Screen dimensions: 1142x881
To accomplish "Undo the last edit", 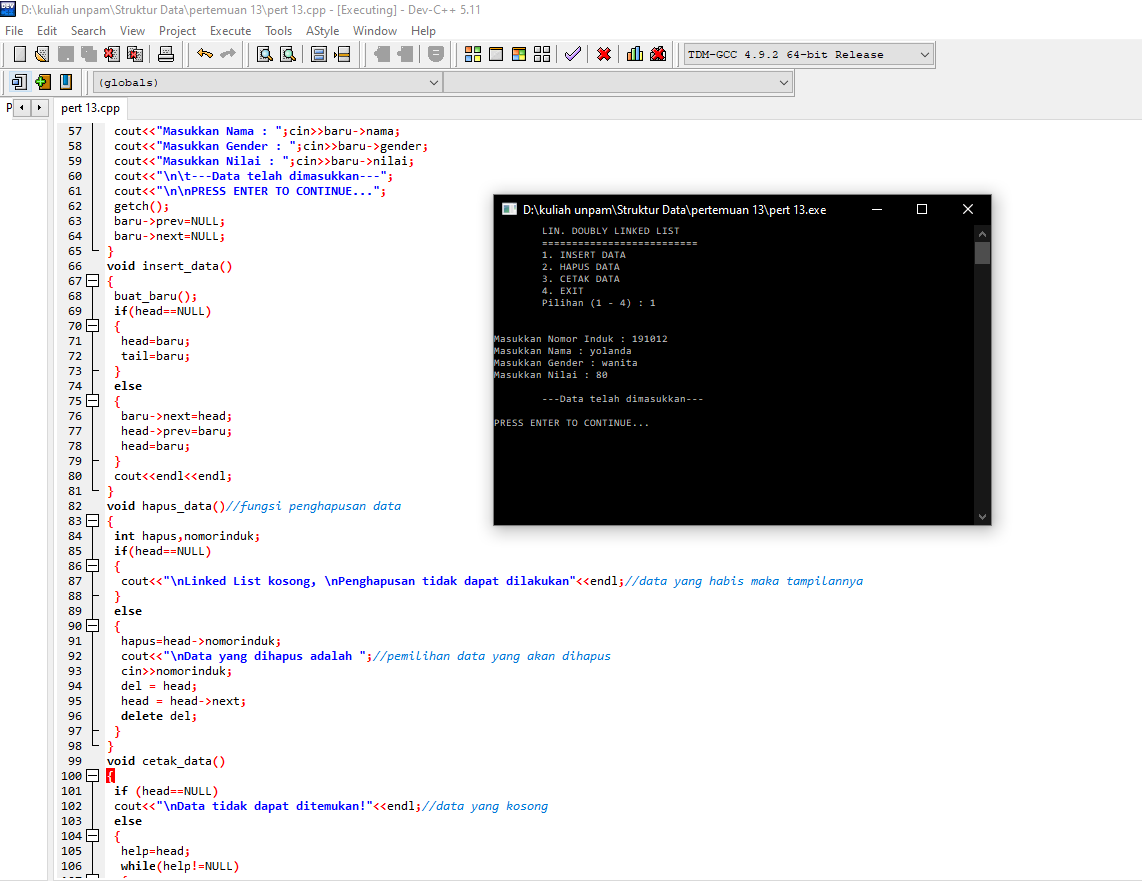I will (x=205, y=54).
